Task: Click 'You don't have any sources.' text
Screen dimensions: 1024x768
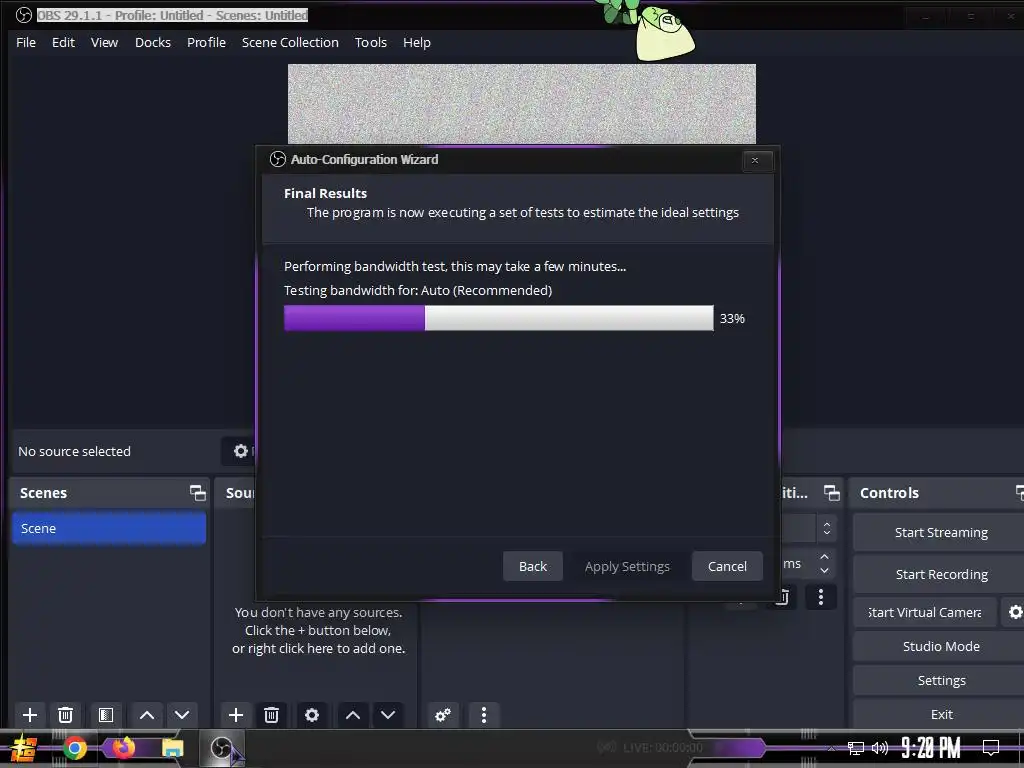Action: [318, 613]
